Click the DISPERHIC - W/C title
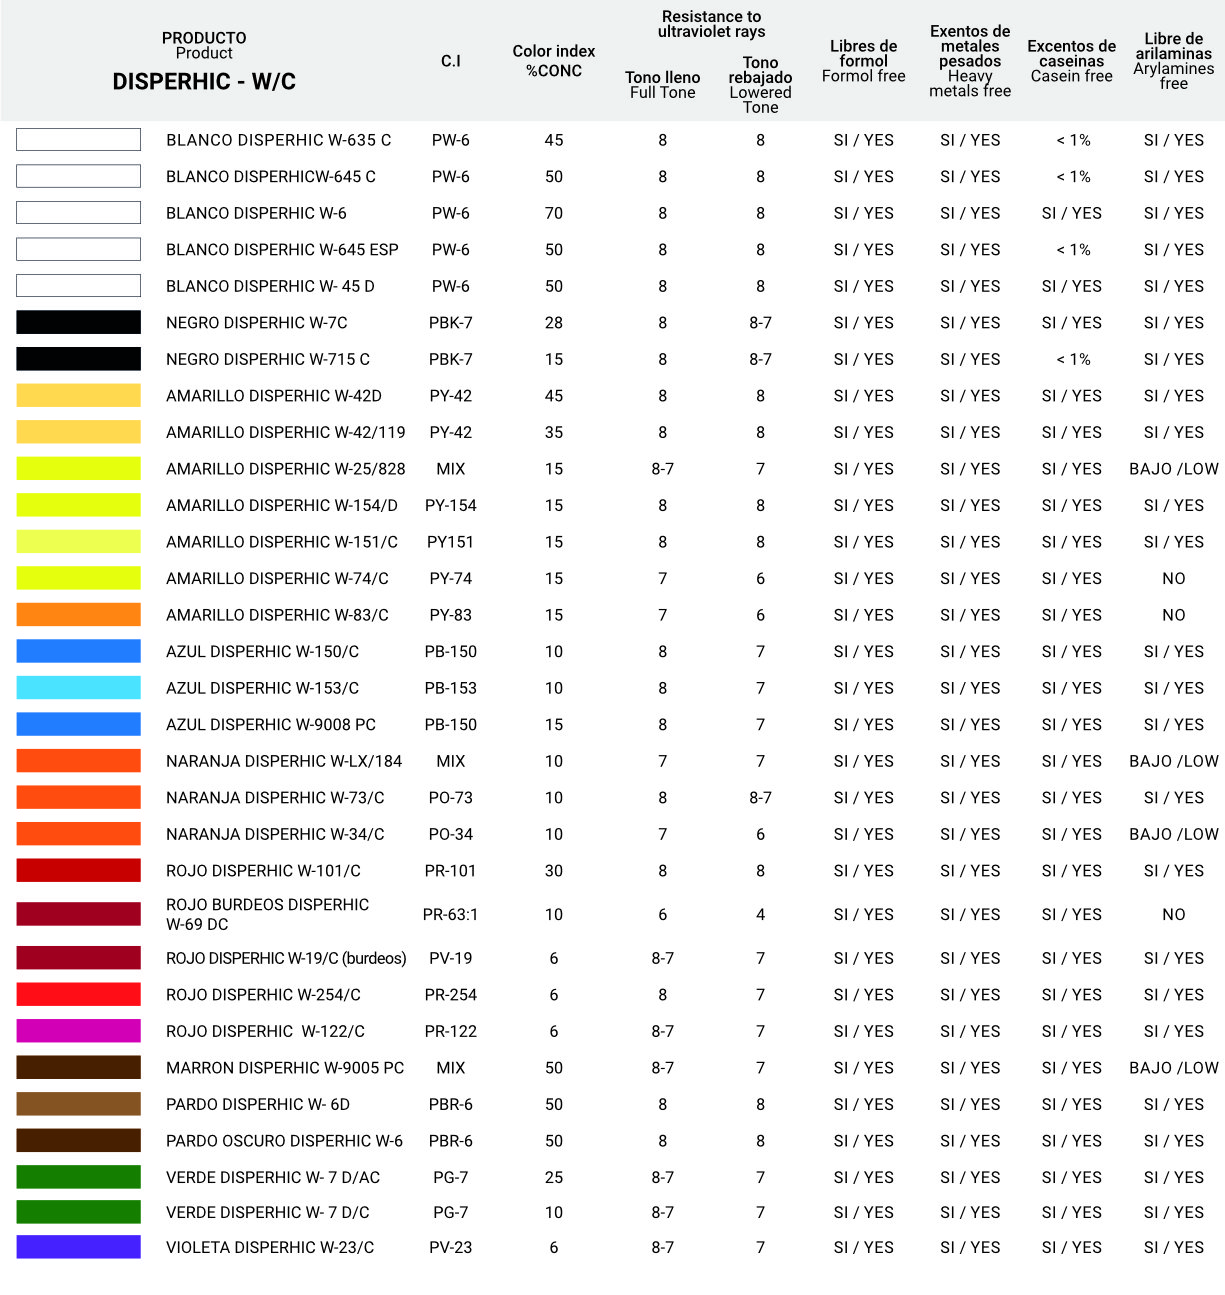Image resolution: width=1225 pixels, height=1295 pixels. pyautogui.click(x=204, y=82)
